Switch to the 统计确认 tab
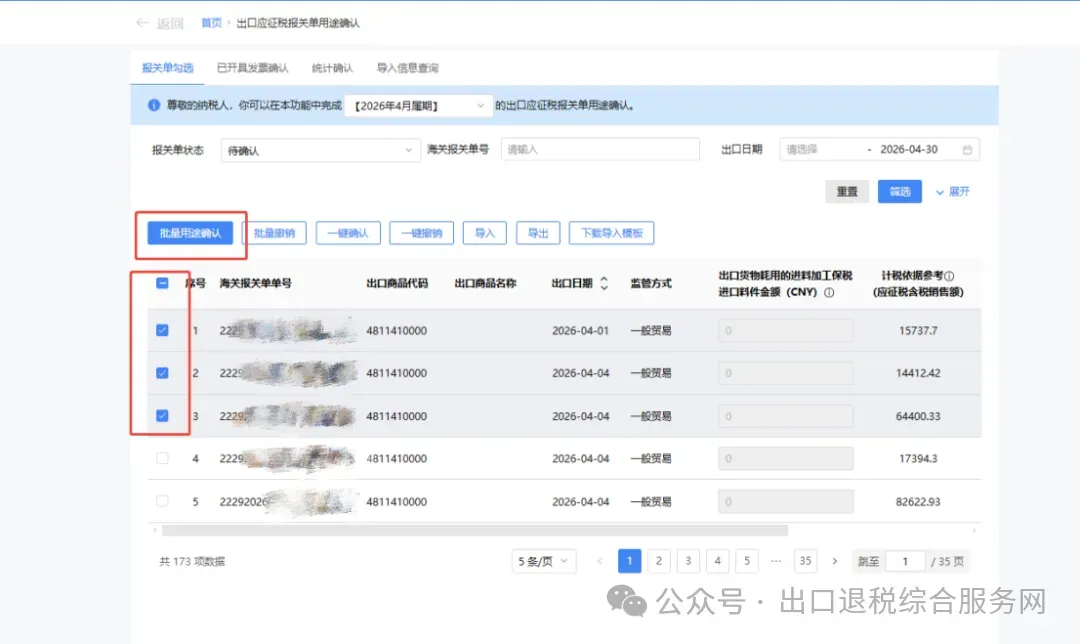The width and height of the screenshot is (1080, 644). coord(332,68)
